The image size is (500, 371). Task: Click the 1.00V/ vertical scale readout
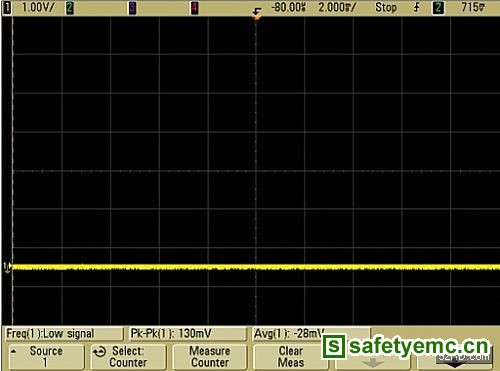[37, 7]
